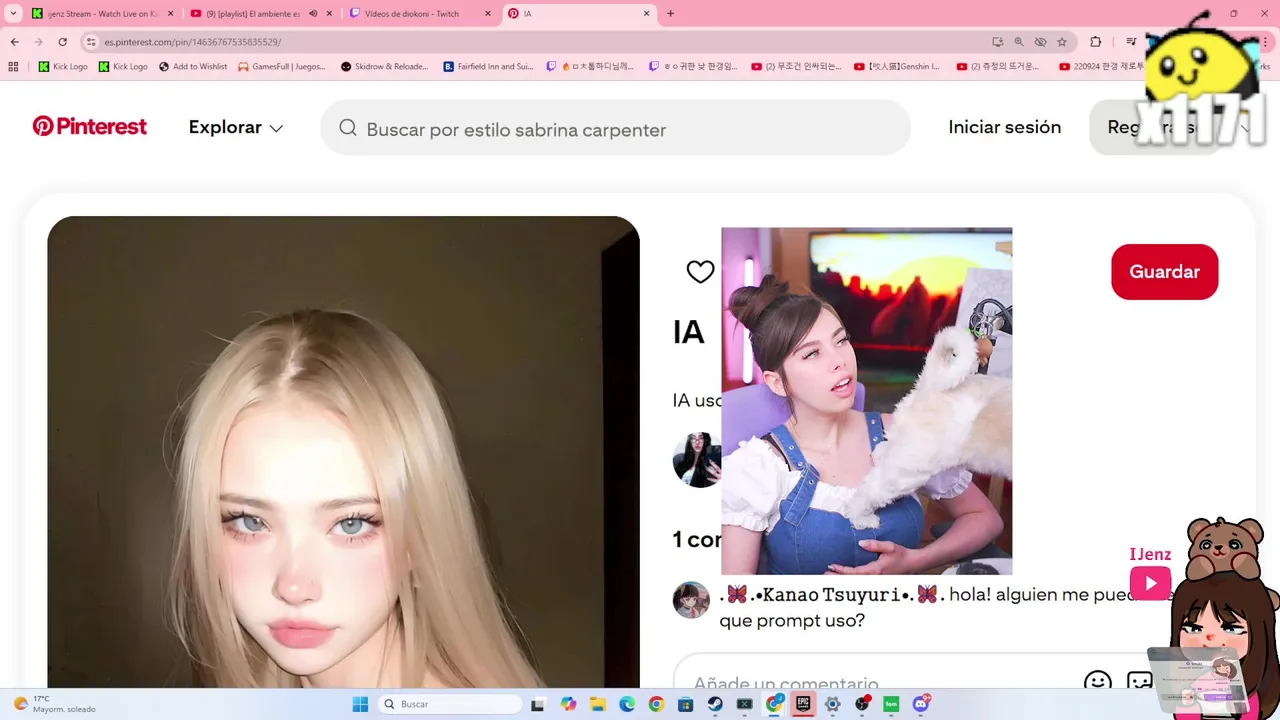Bookmark this page with star icon
The height and width of the screenshot is (720, 1280).
coord(1062,42)
